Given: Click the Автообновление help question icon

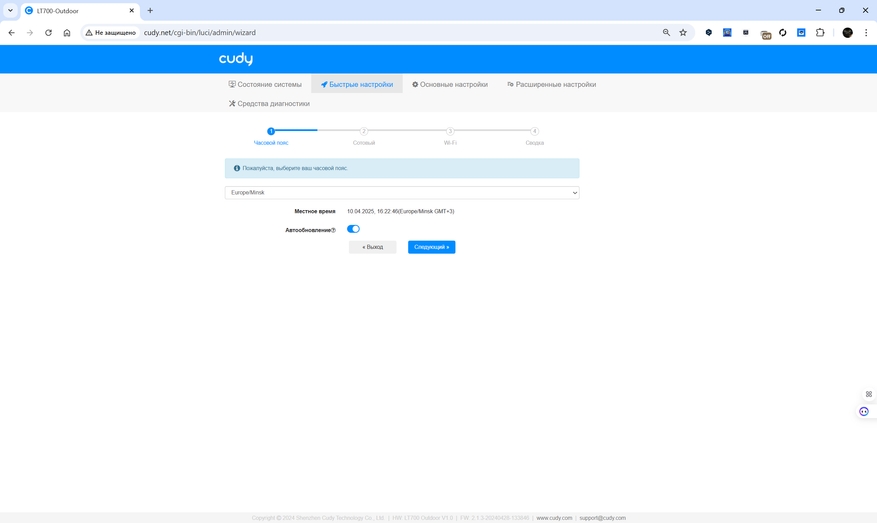Looking at the screenshot, I should click(333, 230).
